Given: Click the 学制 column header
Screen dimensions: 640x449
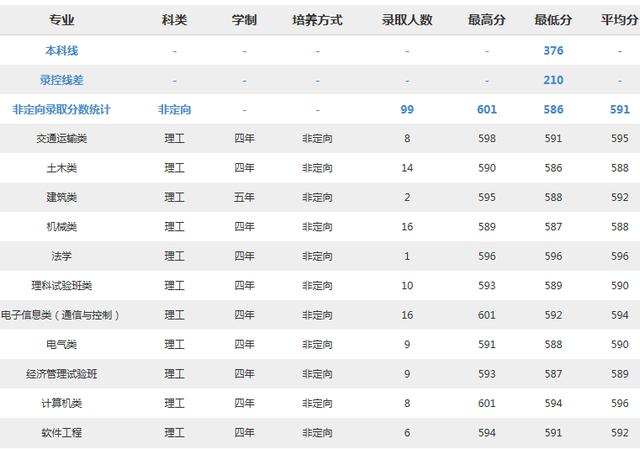Looking at the screenshot, I should tap(244, 20).
